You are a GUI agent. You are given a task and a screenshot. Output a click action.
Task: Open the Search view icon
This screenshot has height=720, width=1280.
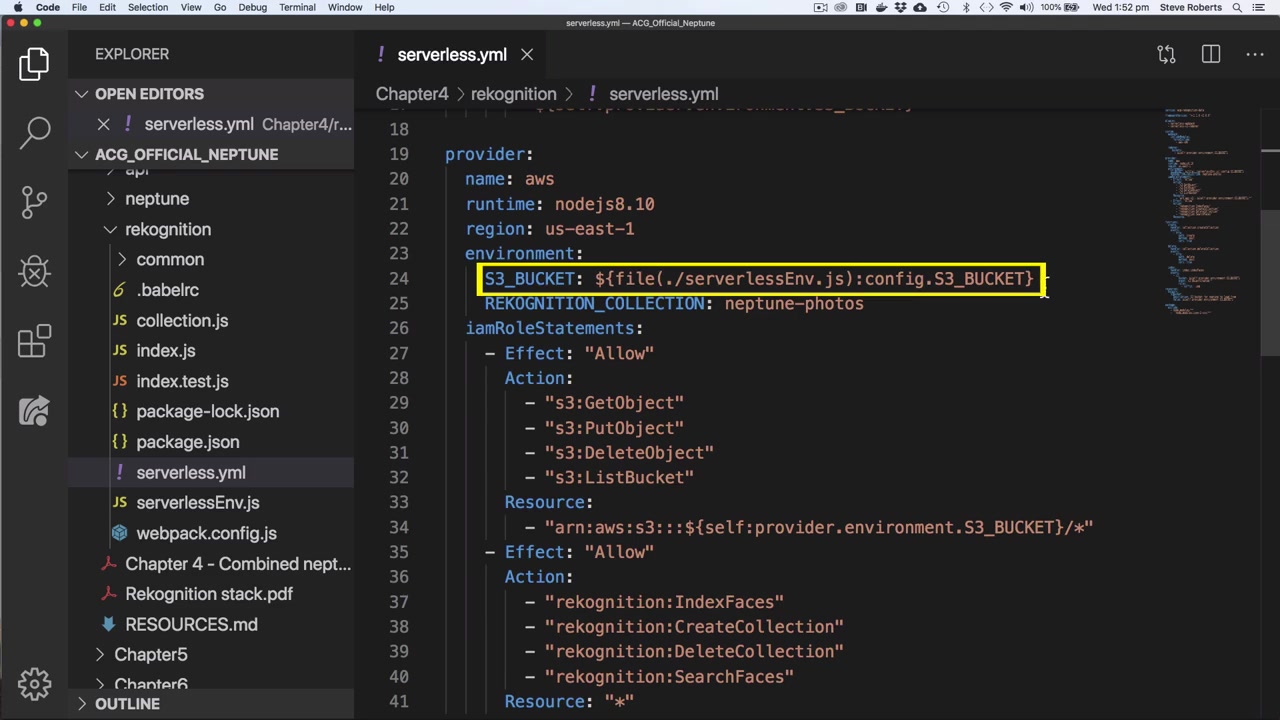(x=35, y=131)
